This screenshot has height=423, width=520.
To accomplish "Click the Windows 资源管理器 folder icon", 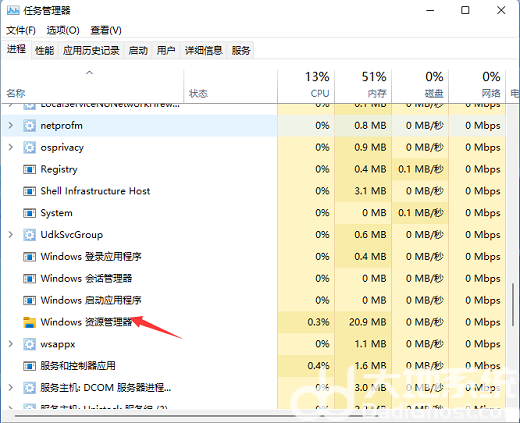I will pos(29,322).
